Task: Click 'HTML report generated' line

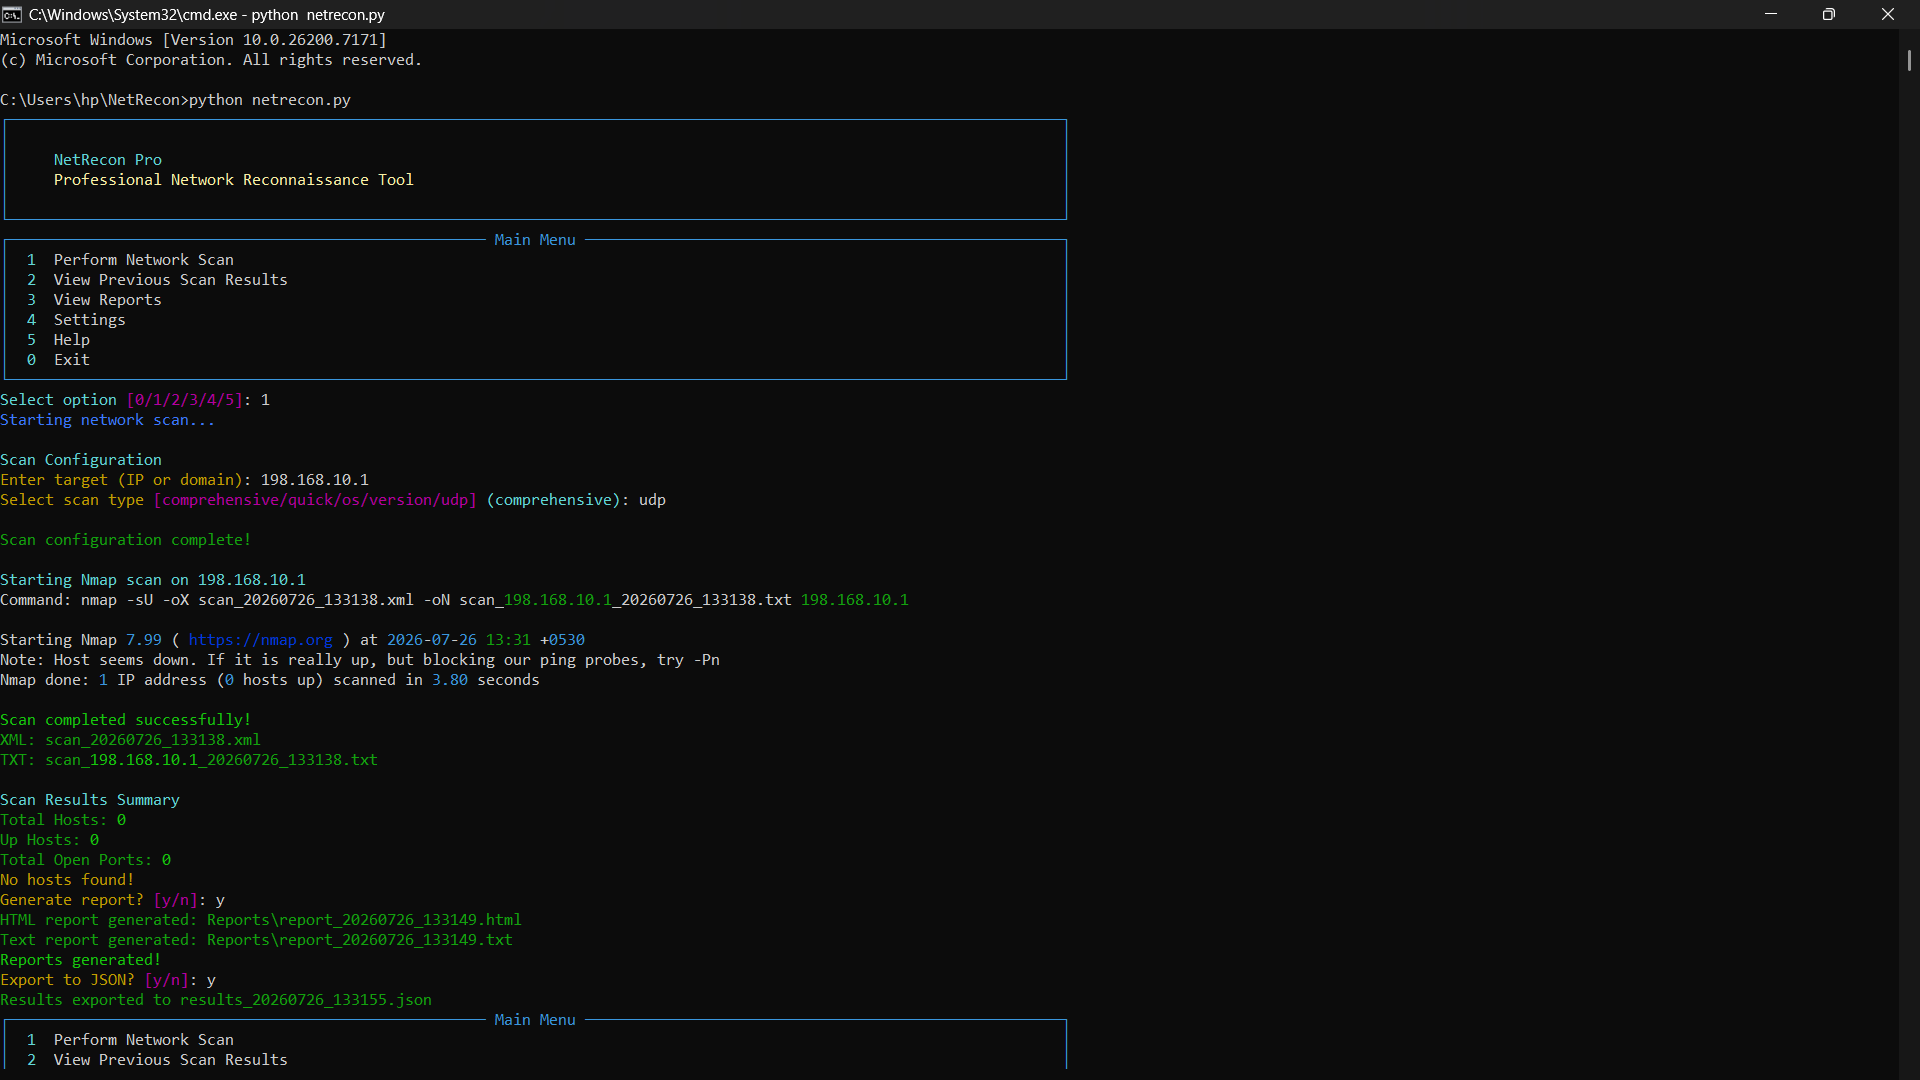Action: [260, 920]
